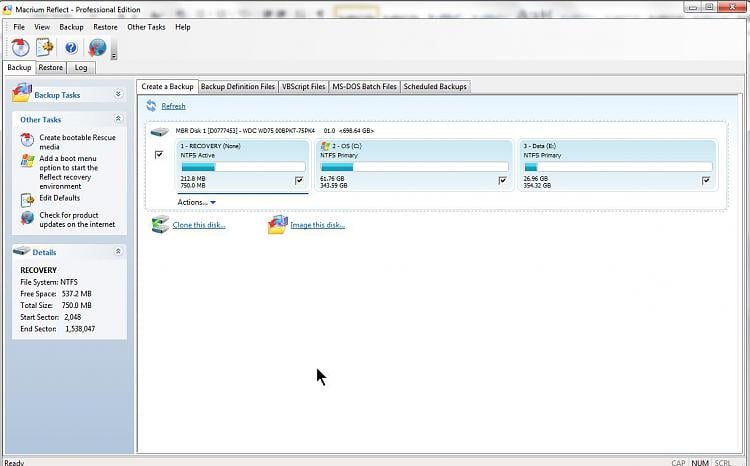Click the Edit Defaults toolbar icon
This screenshot has height=466, width=750.
coord(44,47)
